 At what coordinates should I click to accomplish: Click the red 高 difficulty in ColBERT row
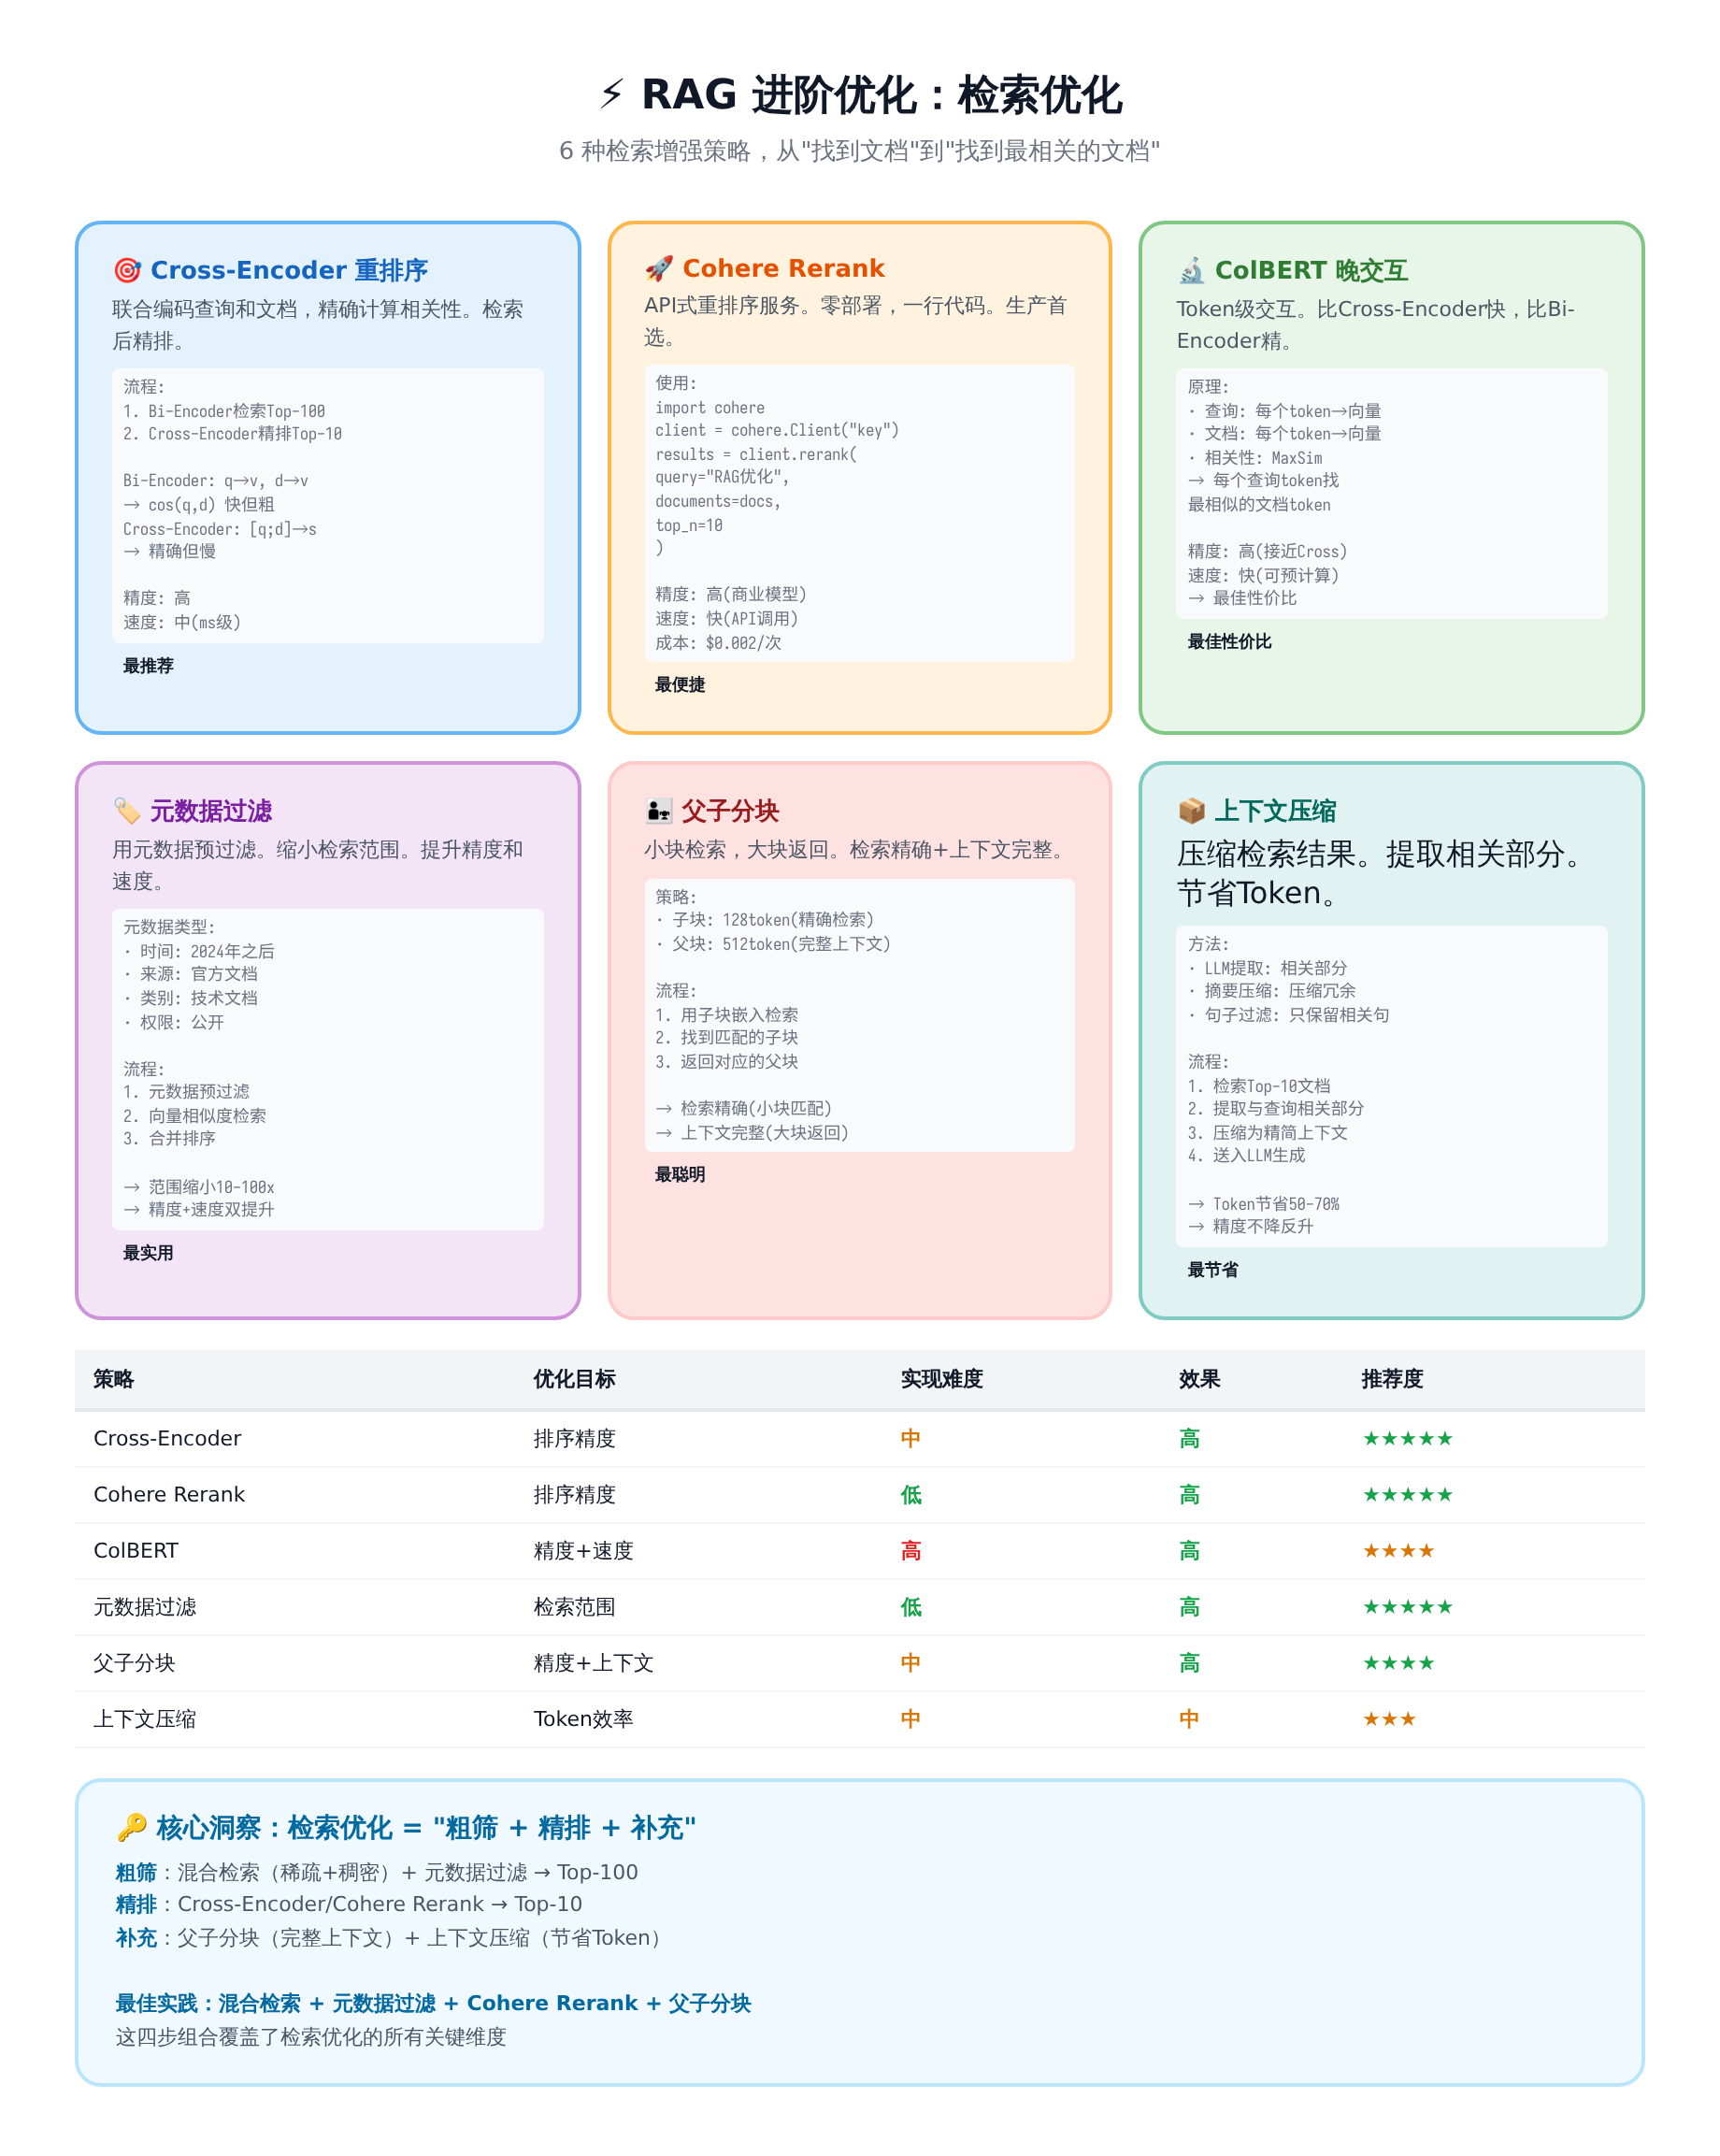pos(910,1551)
